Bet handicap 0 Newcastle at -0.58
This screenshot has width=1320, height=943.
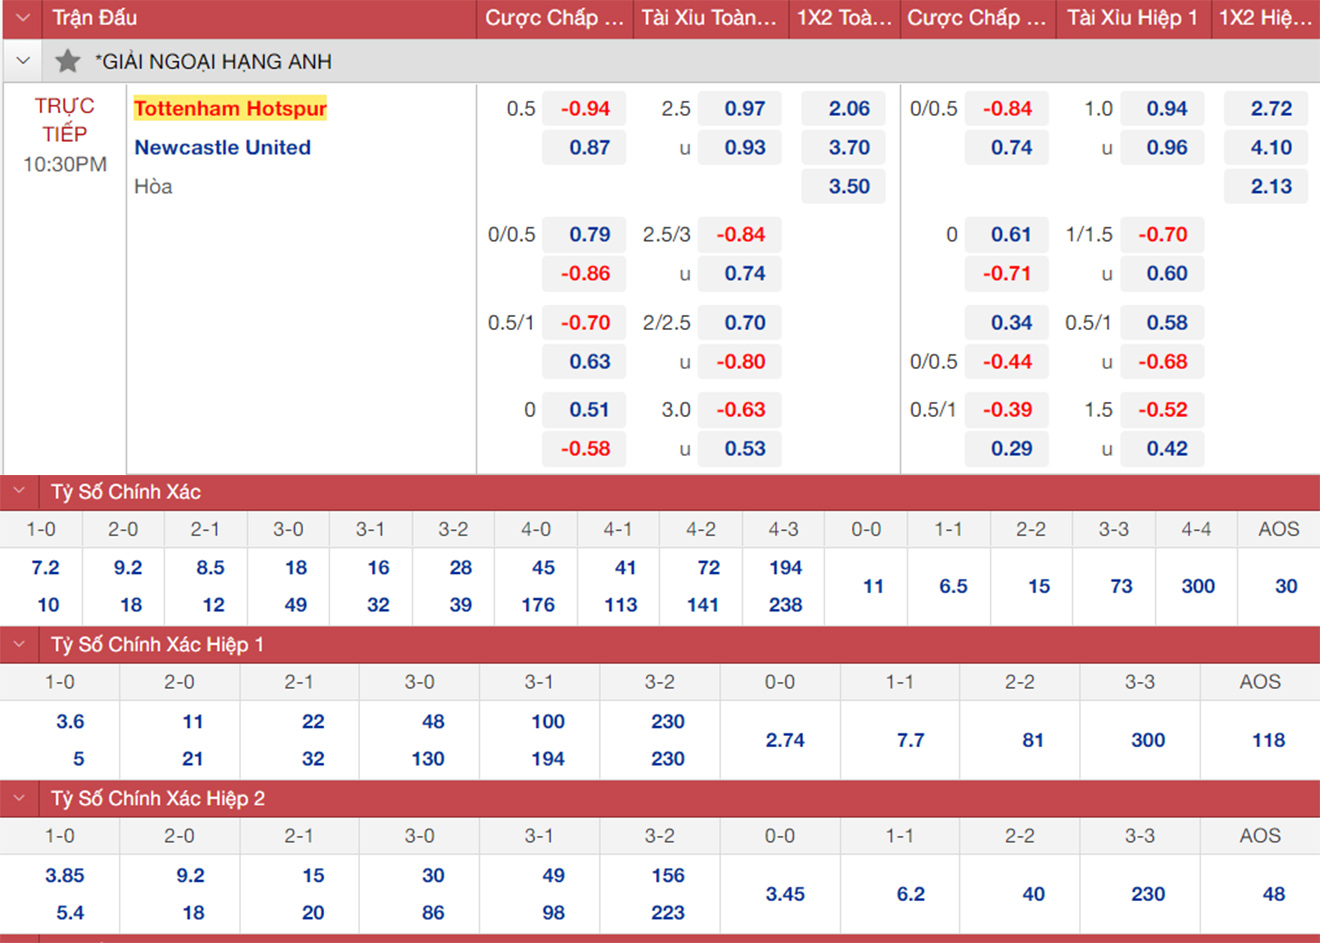pyautogui.click(x=584, y=449)
